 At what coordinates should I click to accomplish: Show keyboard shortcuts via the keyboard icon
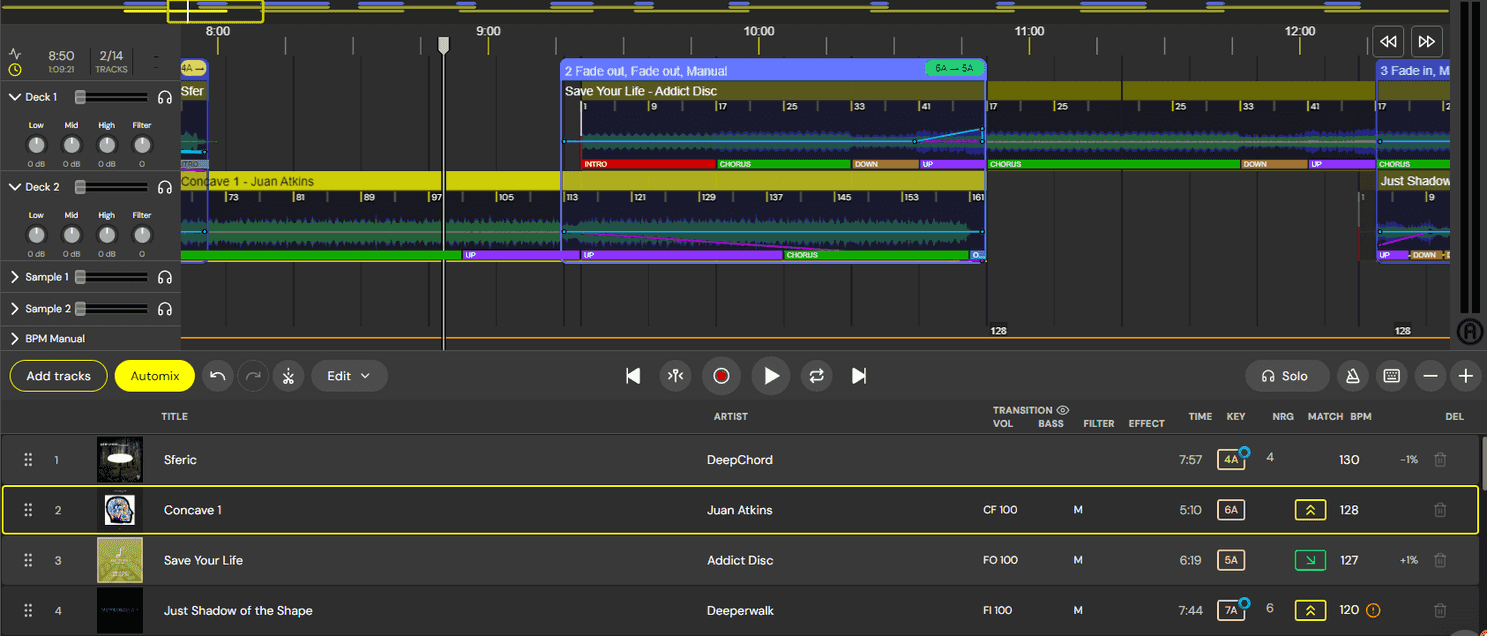coord(1391,376)
